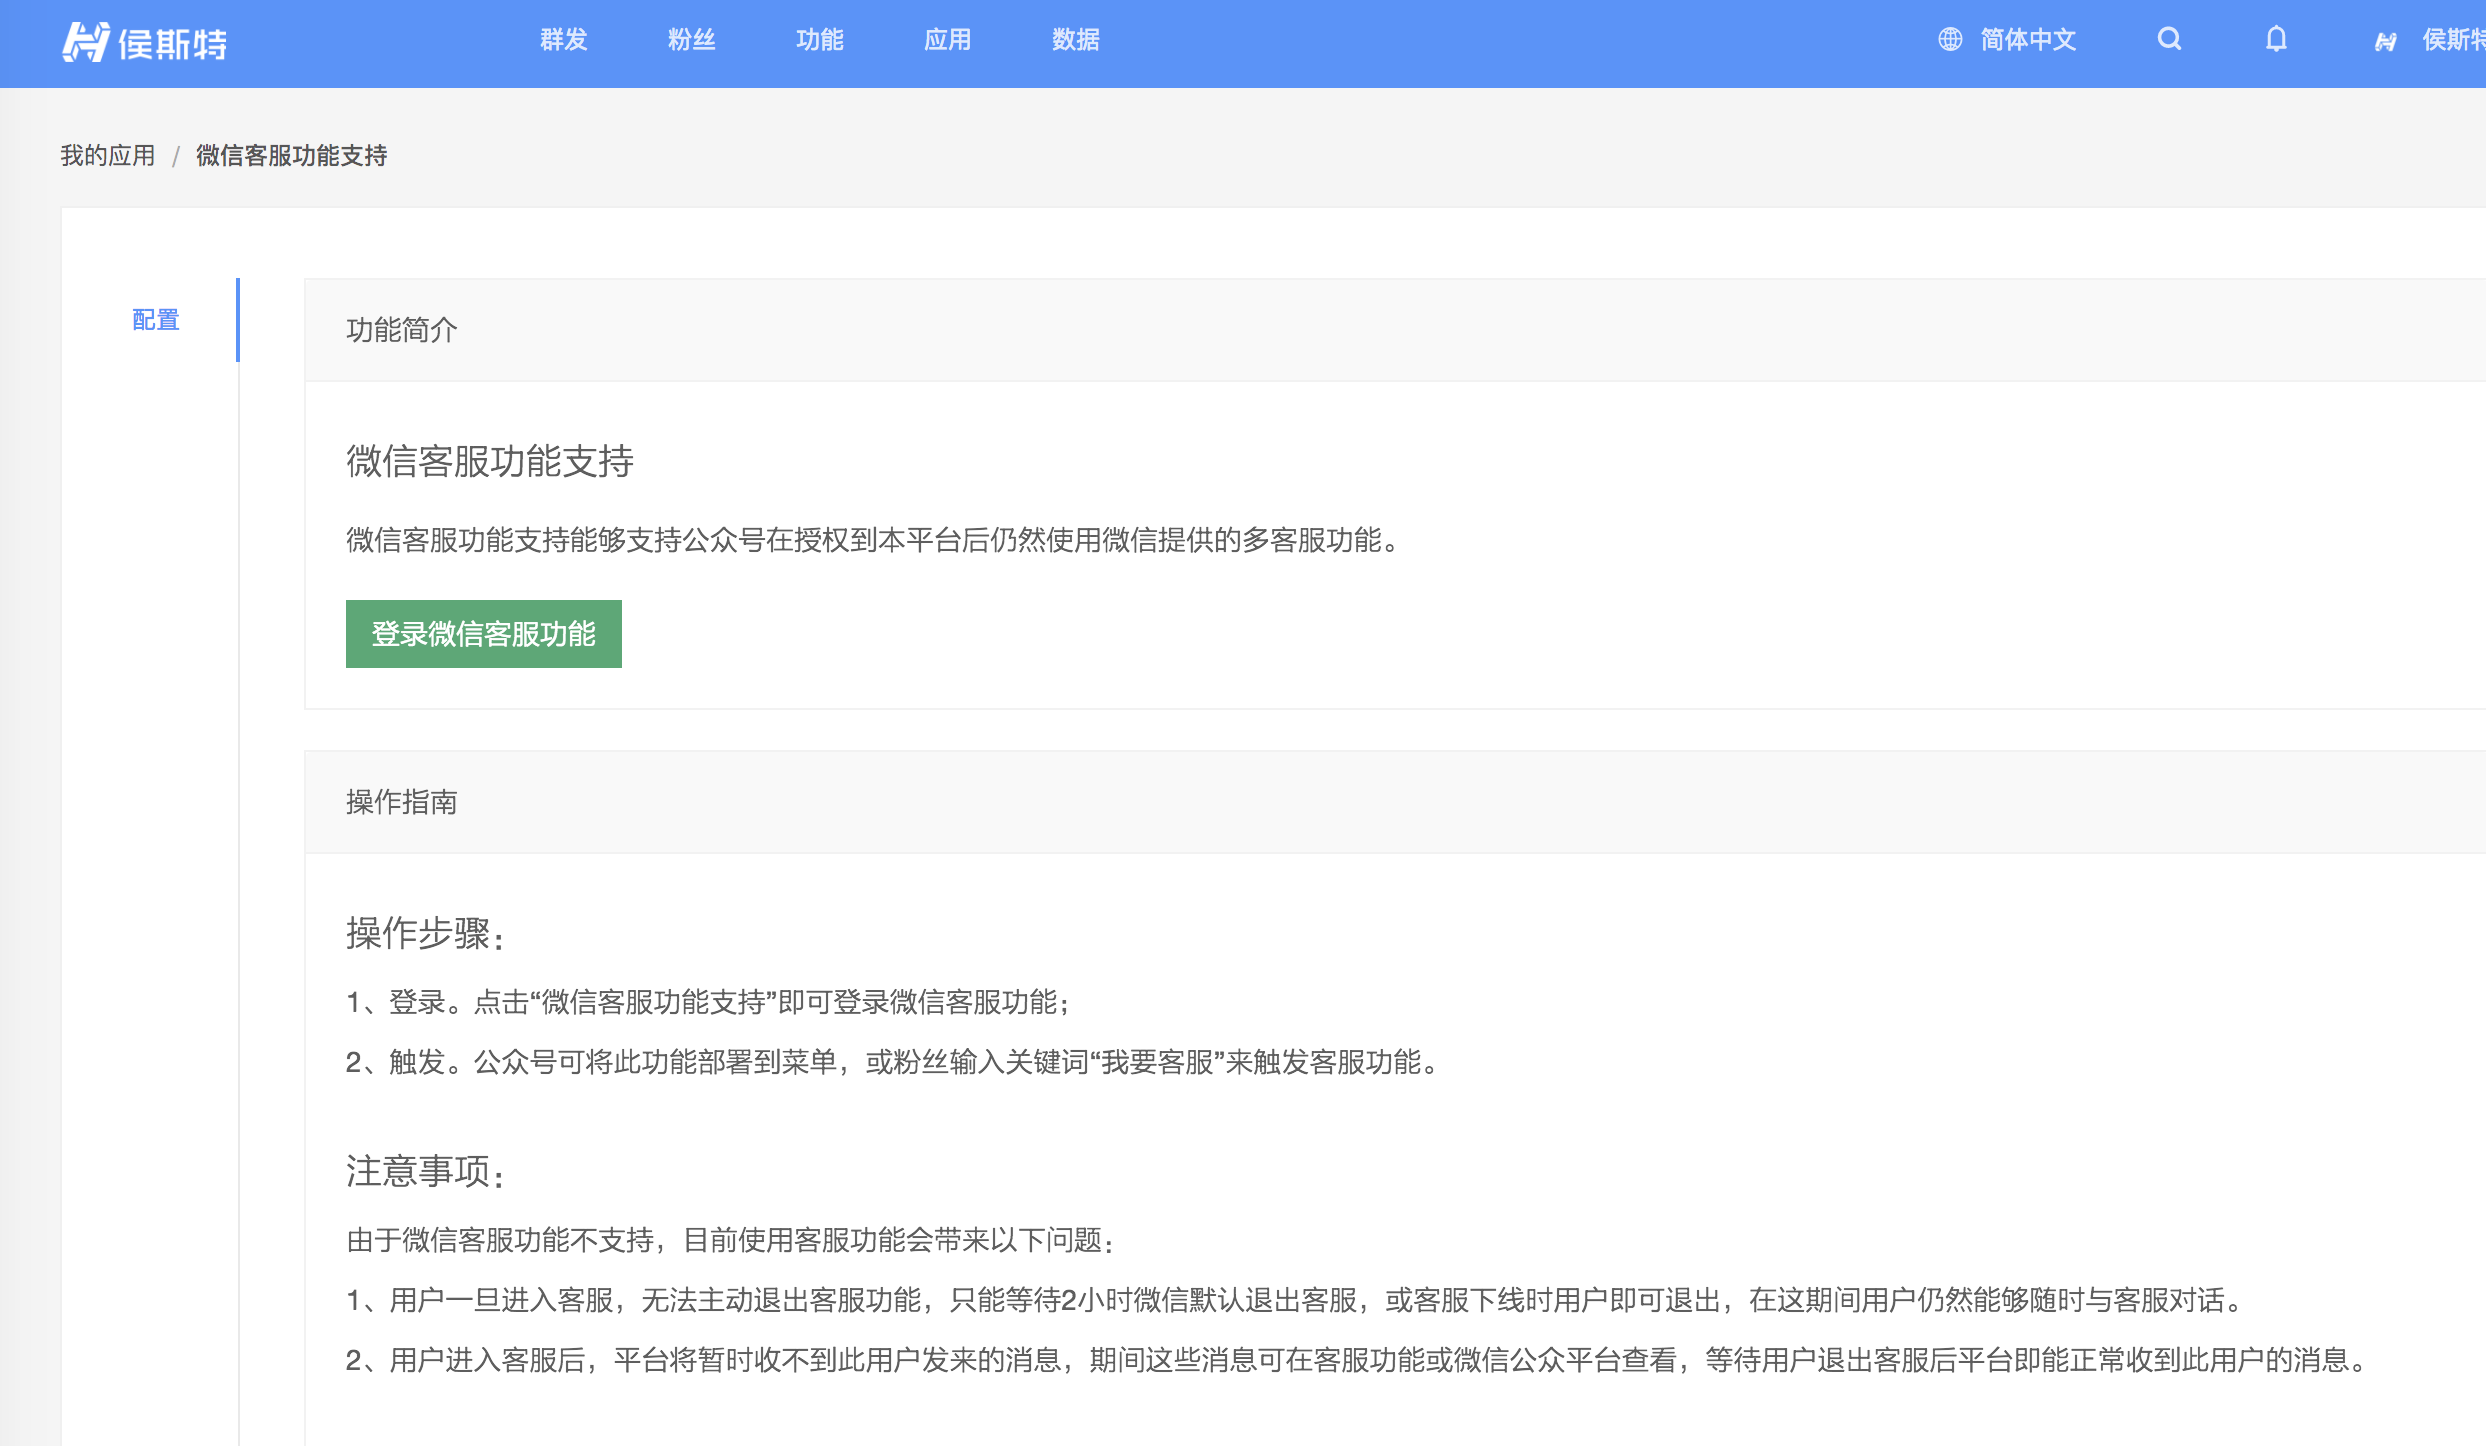Open the 粉丝 menu
The height and width of the screenshot is (1446, 2486).
[692, 39]
